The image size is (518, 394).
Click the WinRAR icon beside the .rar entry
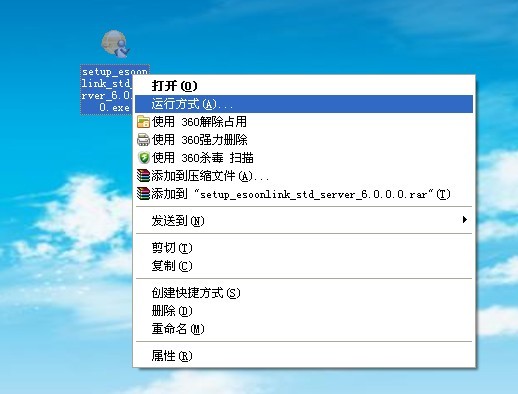click(x=143, y=194)
